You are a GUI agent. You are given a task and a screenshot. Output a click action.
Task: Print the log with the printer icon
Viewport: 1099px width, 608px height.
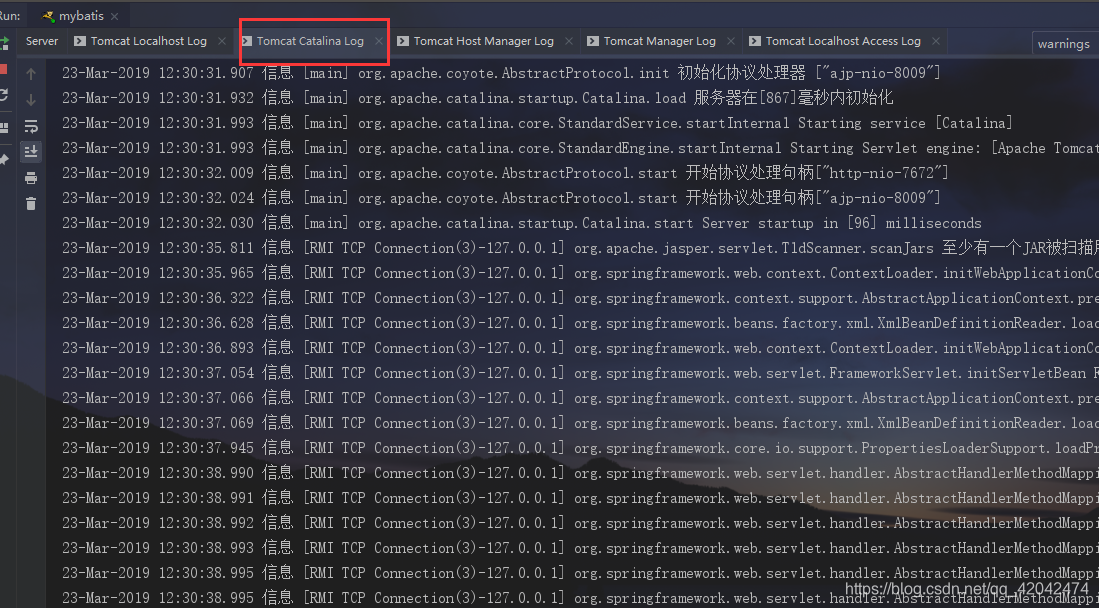(31, 178)
